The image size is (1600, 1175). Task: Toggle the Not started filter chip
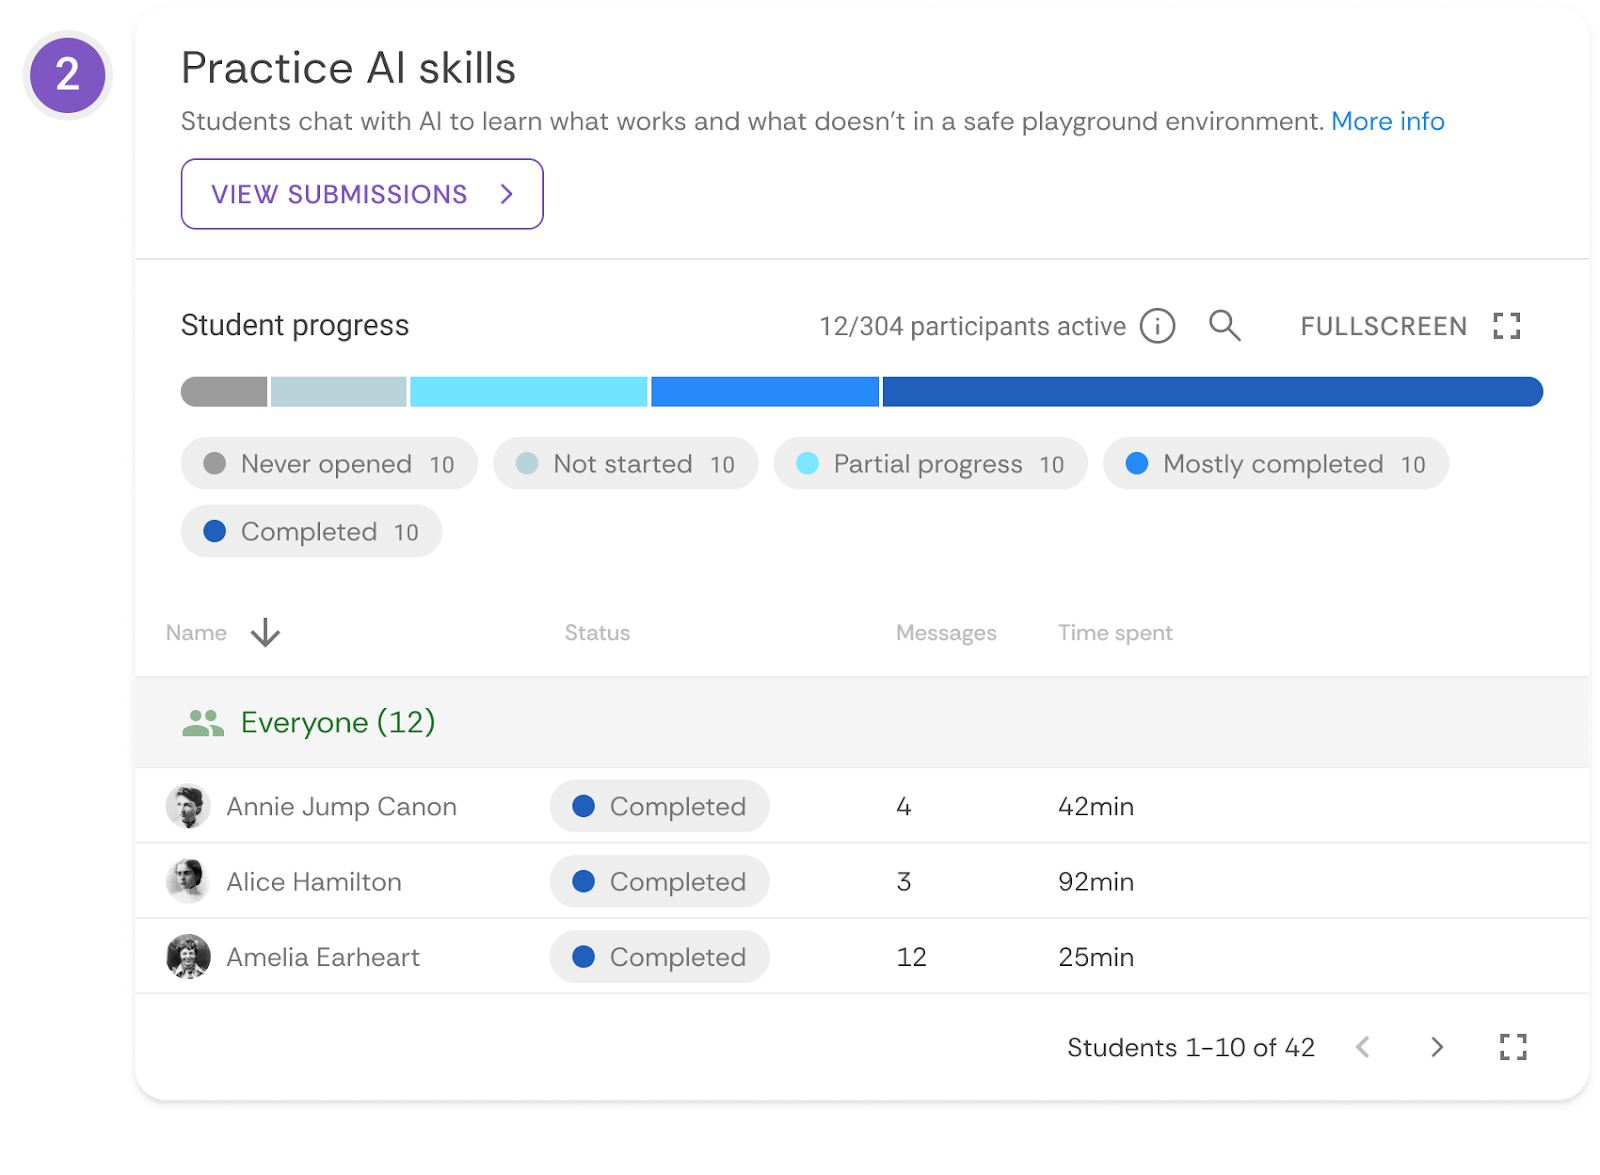(x=625, y=464)
